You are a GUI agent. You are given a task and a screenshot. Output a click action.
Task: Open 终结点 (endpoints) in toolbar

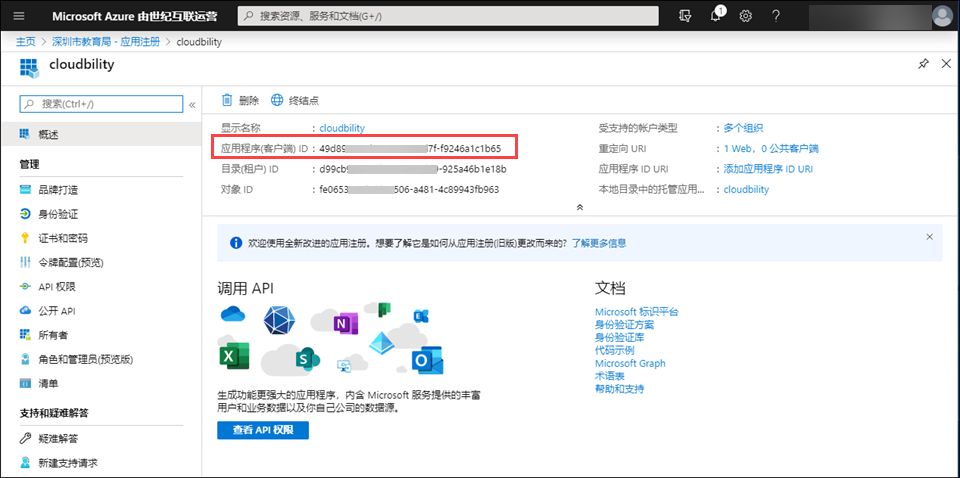coord(295,100)
